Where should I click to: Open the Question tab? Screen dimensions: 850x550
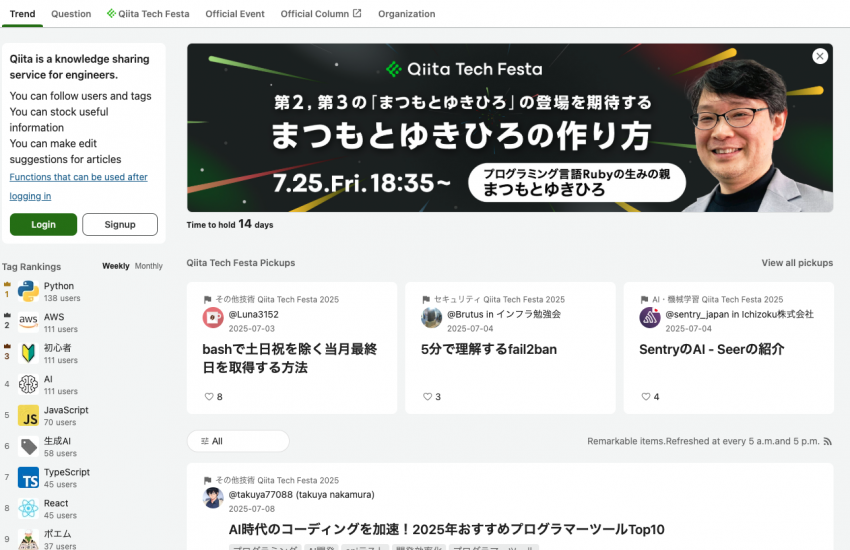coord(71,14)
